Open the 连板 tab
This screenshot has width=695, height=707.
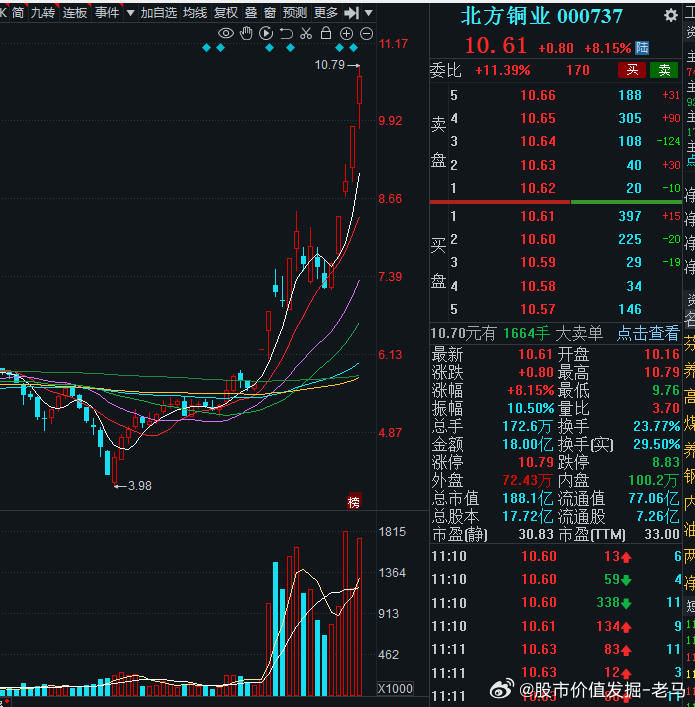(75, 13)
